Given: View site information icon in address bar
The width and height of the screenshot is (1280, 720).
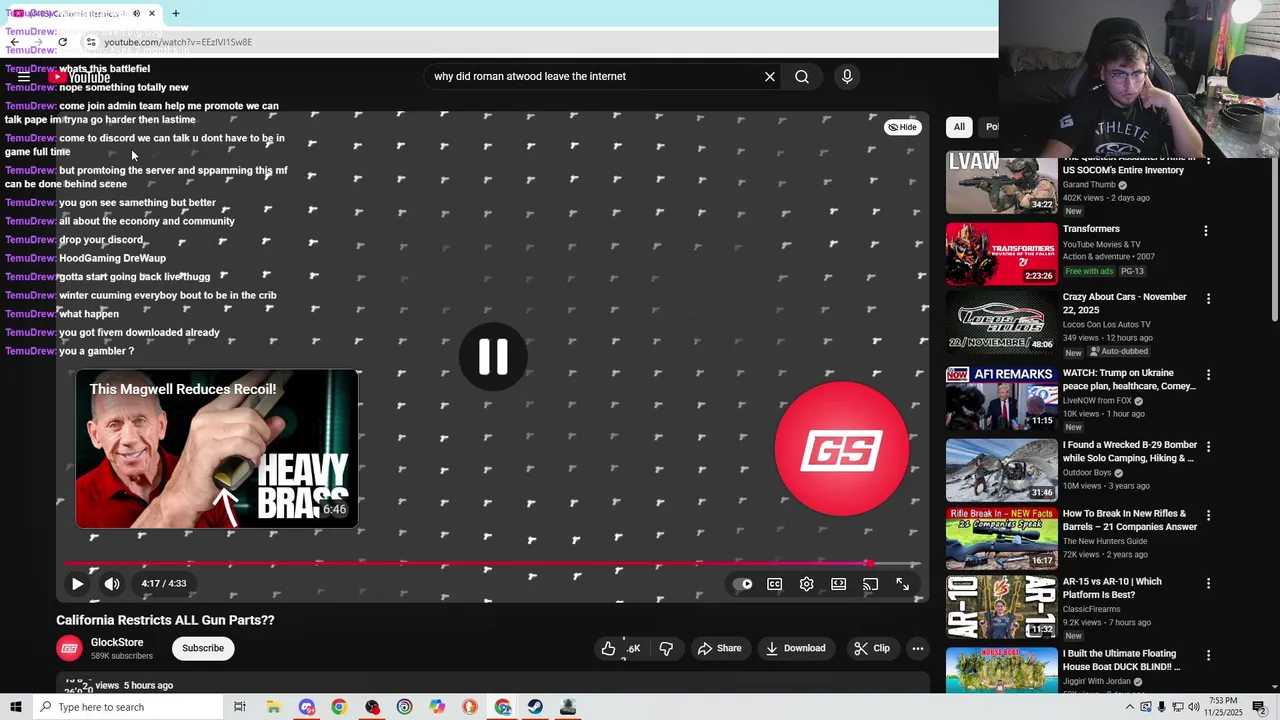Looking at the screenshot, I should click(x=91, y=42).
